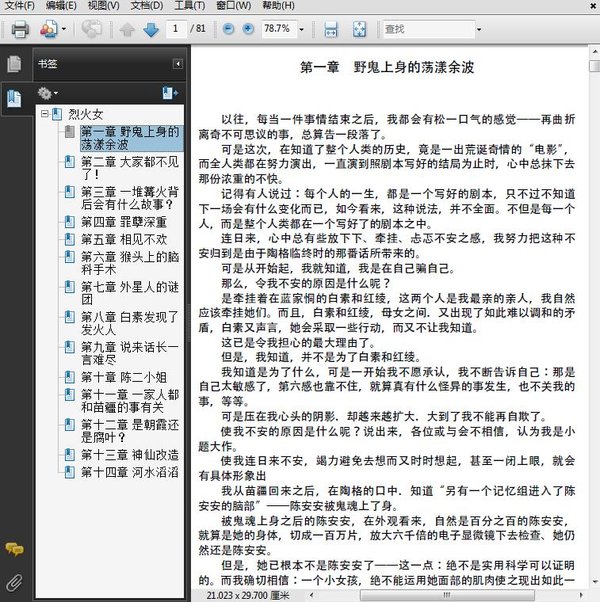Go to the previous page with the up arrow
Viewport: 600px width, 602px height.
127,29
